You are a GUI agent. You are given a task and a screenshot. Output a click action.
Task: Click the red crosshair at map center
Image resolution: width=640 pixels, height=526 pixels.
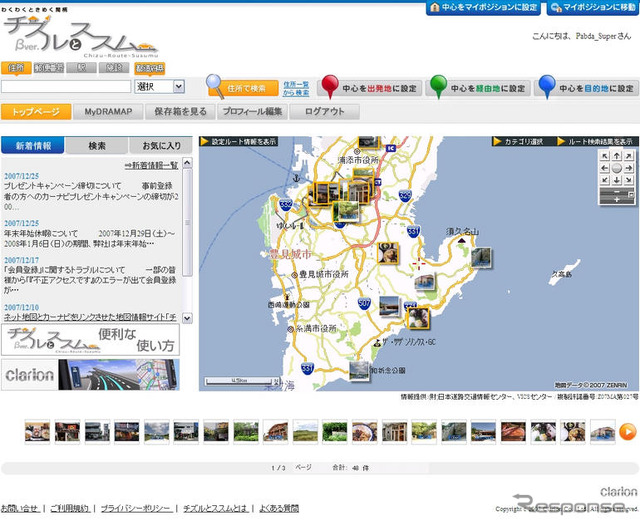(x=418, y=264)
